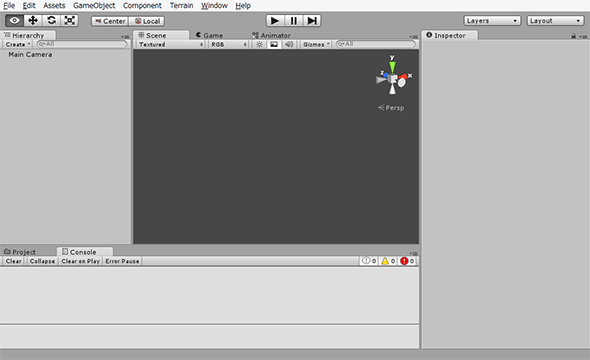Select the Rotate tool

51,20
